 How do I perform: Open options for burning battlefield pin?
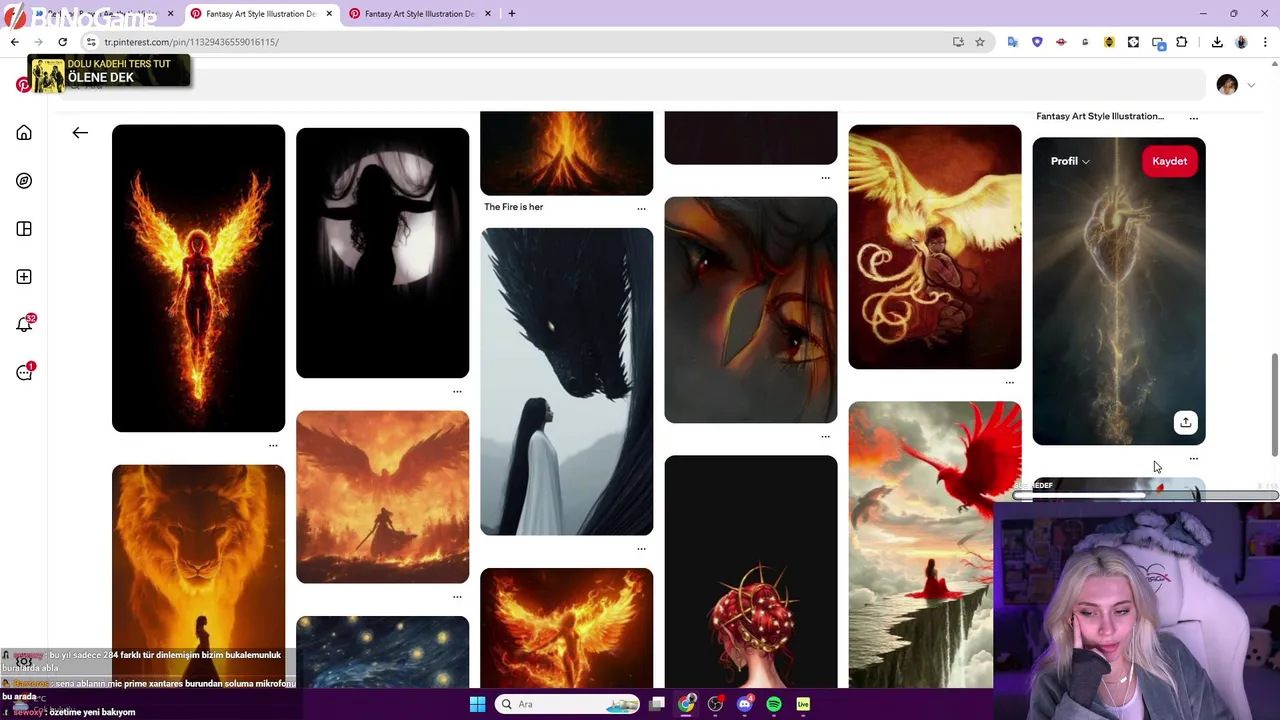[x=457, y=597]
